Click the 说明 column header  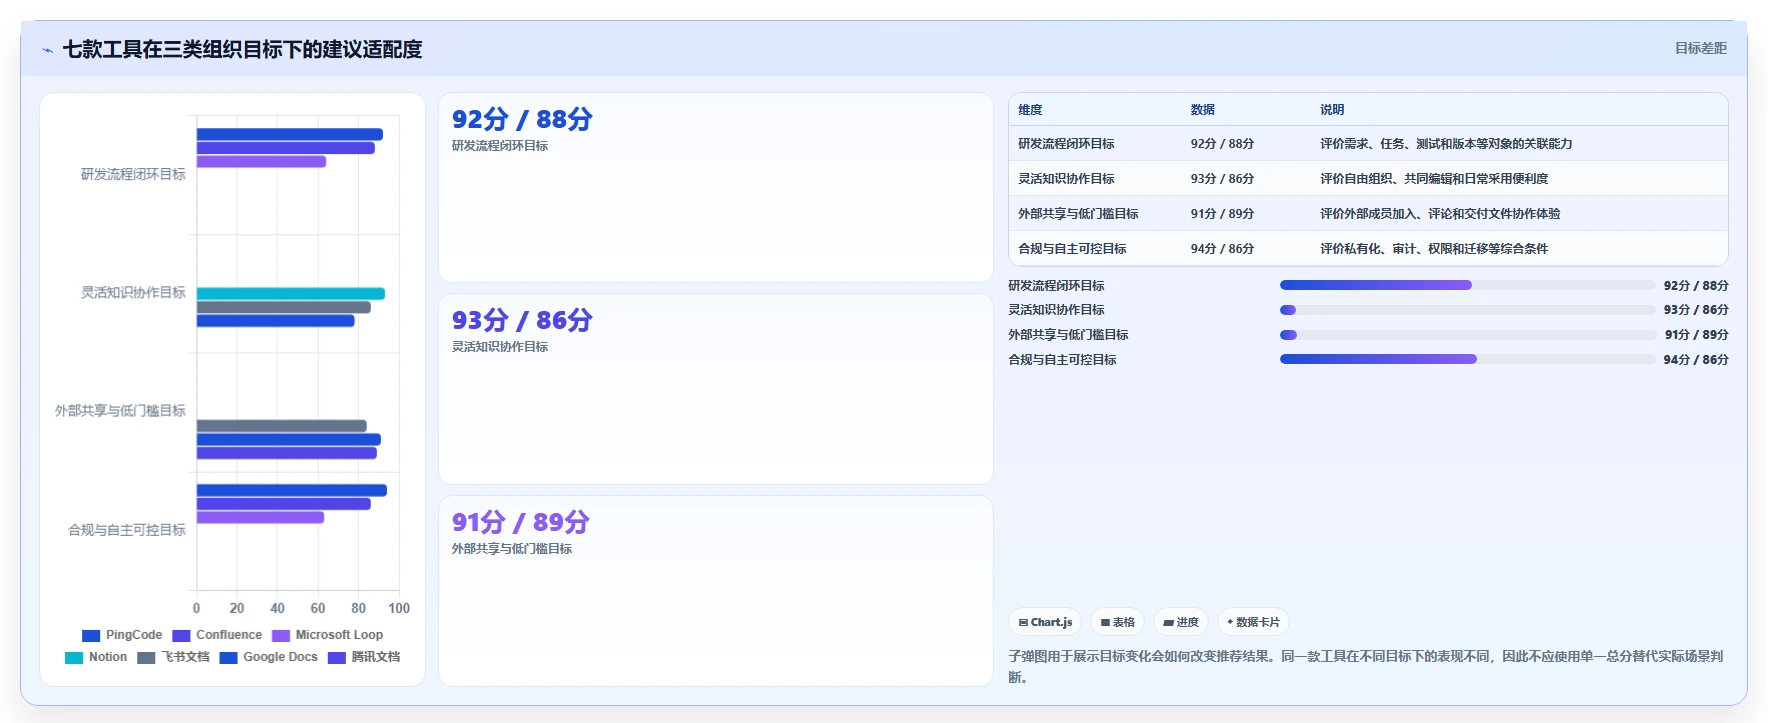click(1332, 110)
